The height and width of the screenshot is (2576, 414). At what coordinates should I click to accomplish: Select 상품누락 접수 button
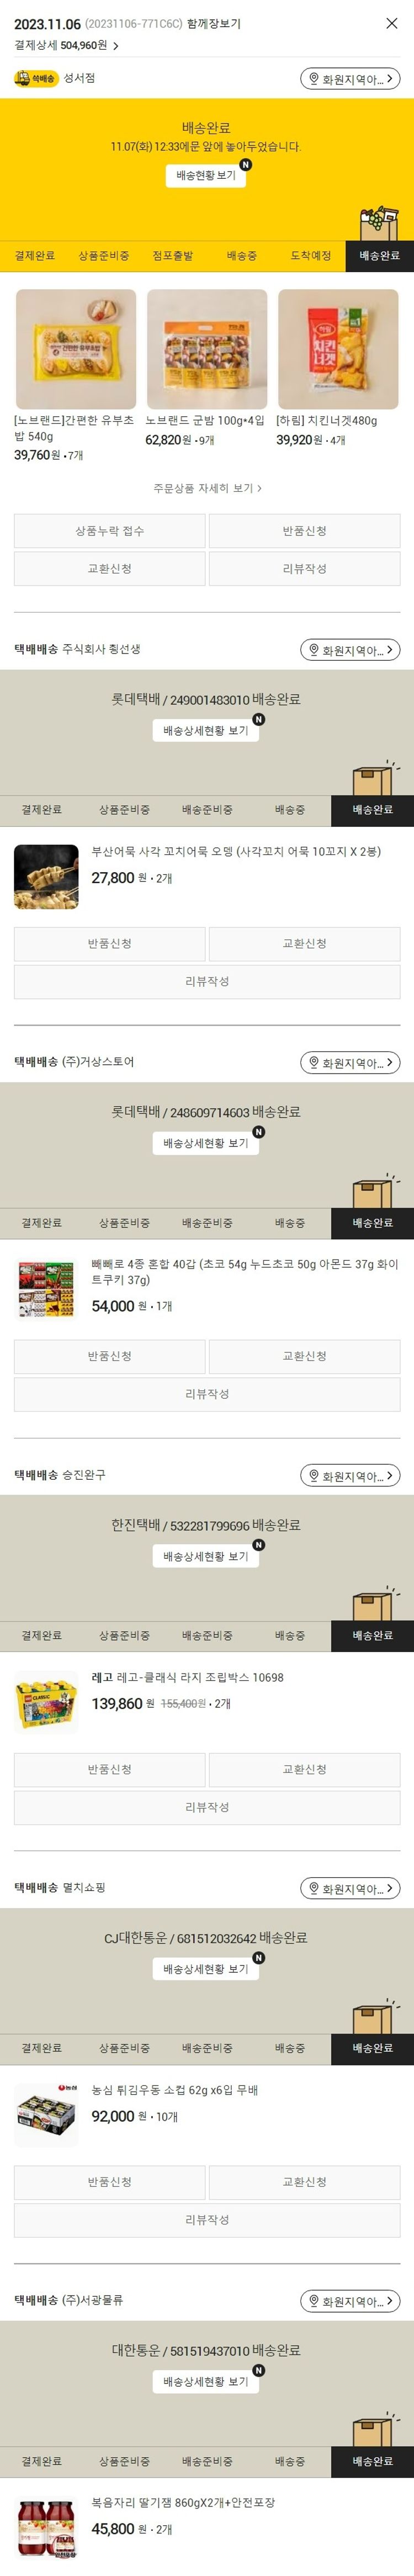pyautogui.click(x=110, y=531)
